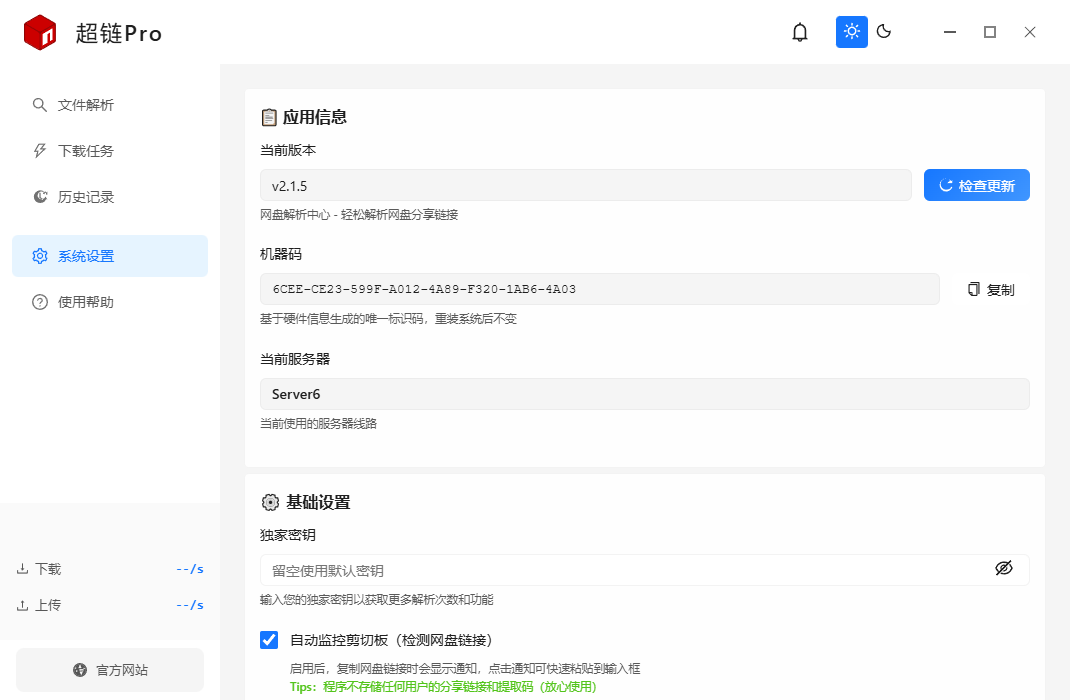Switch to dark mode with the moon icon
The height and width of the screenshot is (700, 1070).
883,31
